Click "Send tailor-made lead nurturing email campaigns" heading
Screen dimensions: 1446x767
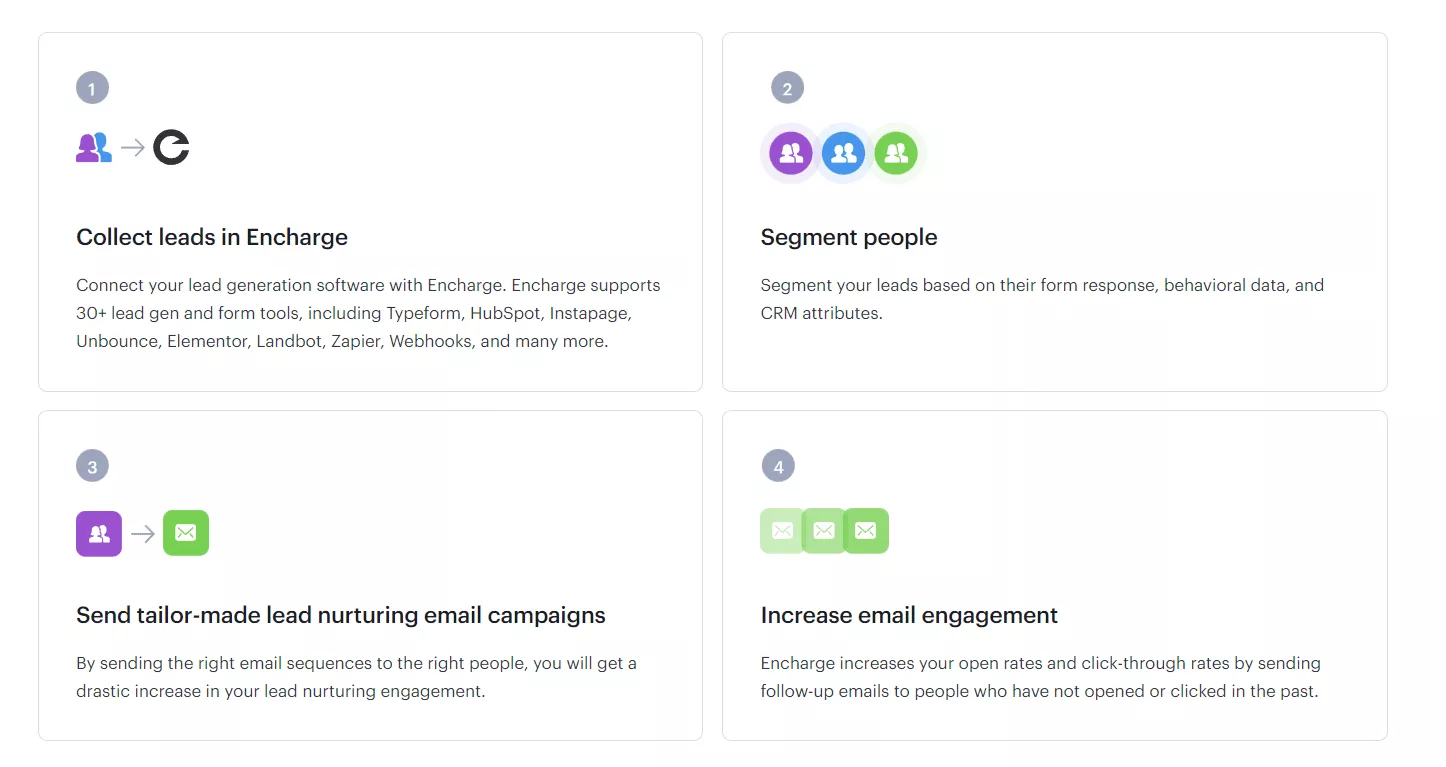tap(341, 615)
